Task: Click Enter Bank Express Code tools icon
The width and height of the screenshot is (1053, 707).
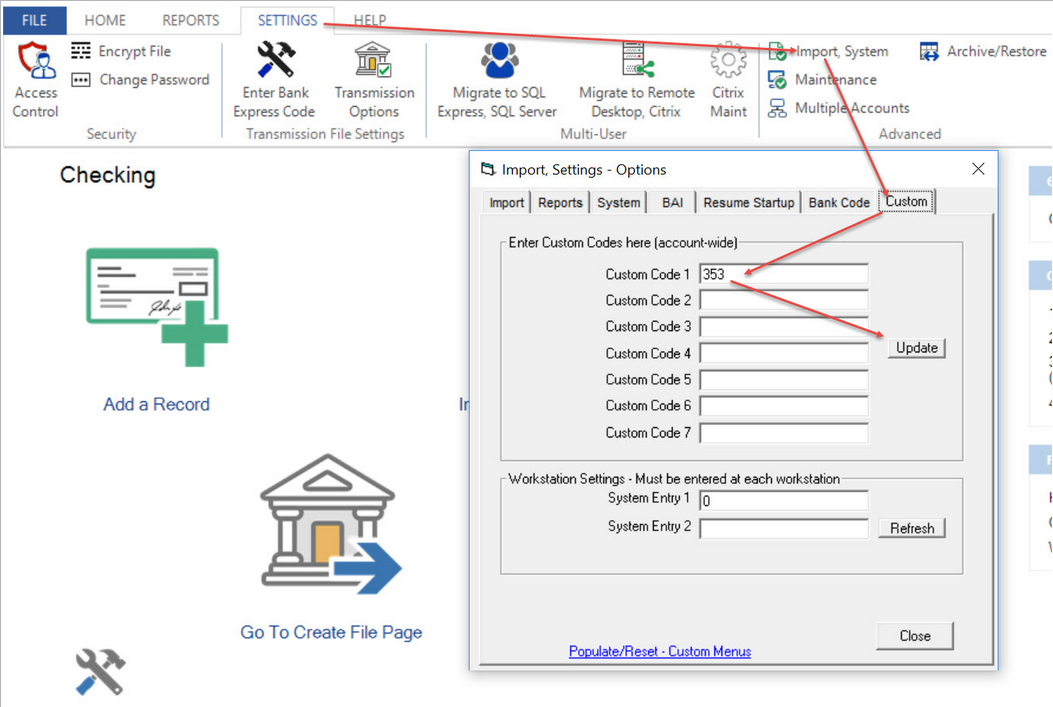Action: pyautogui.click(x=275, y=60)
